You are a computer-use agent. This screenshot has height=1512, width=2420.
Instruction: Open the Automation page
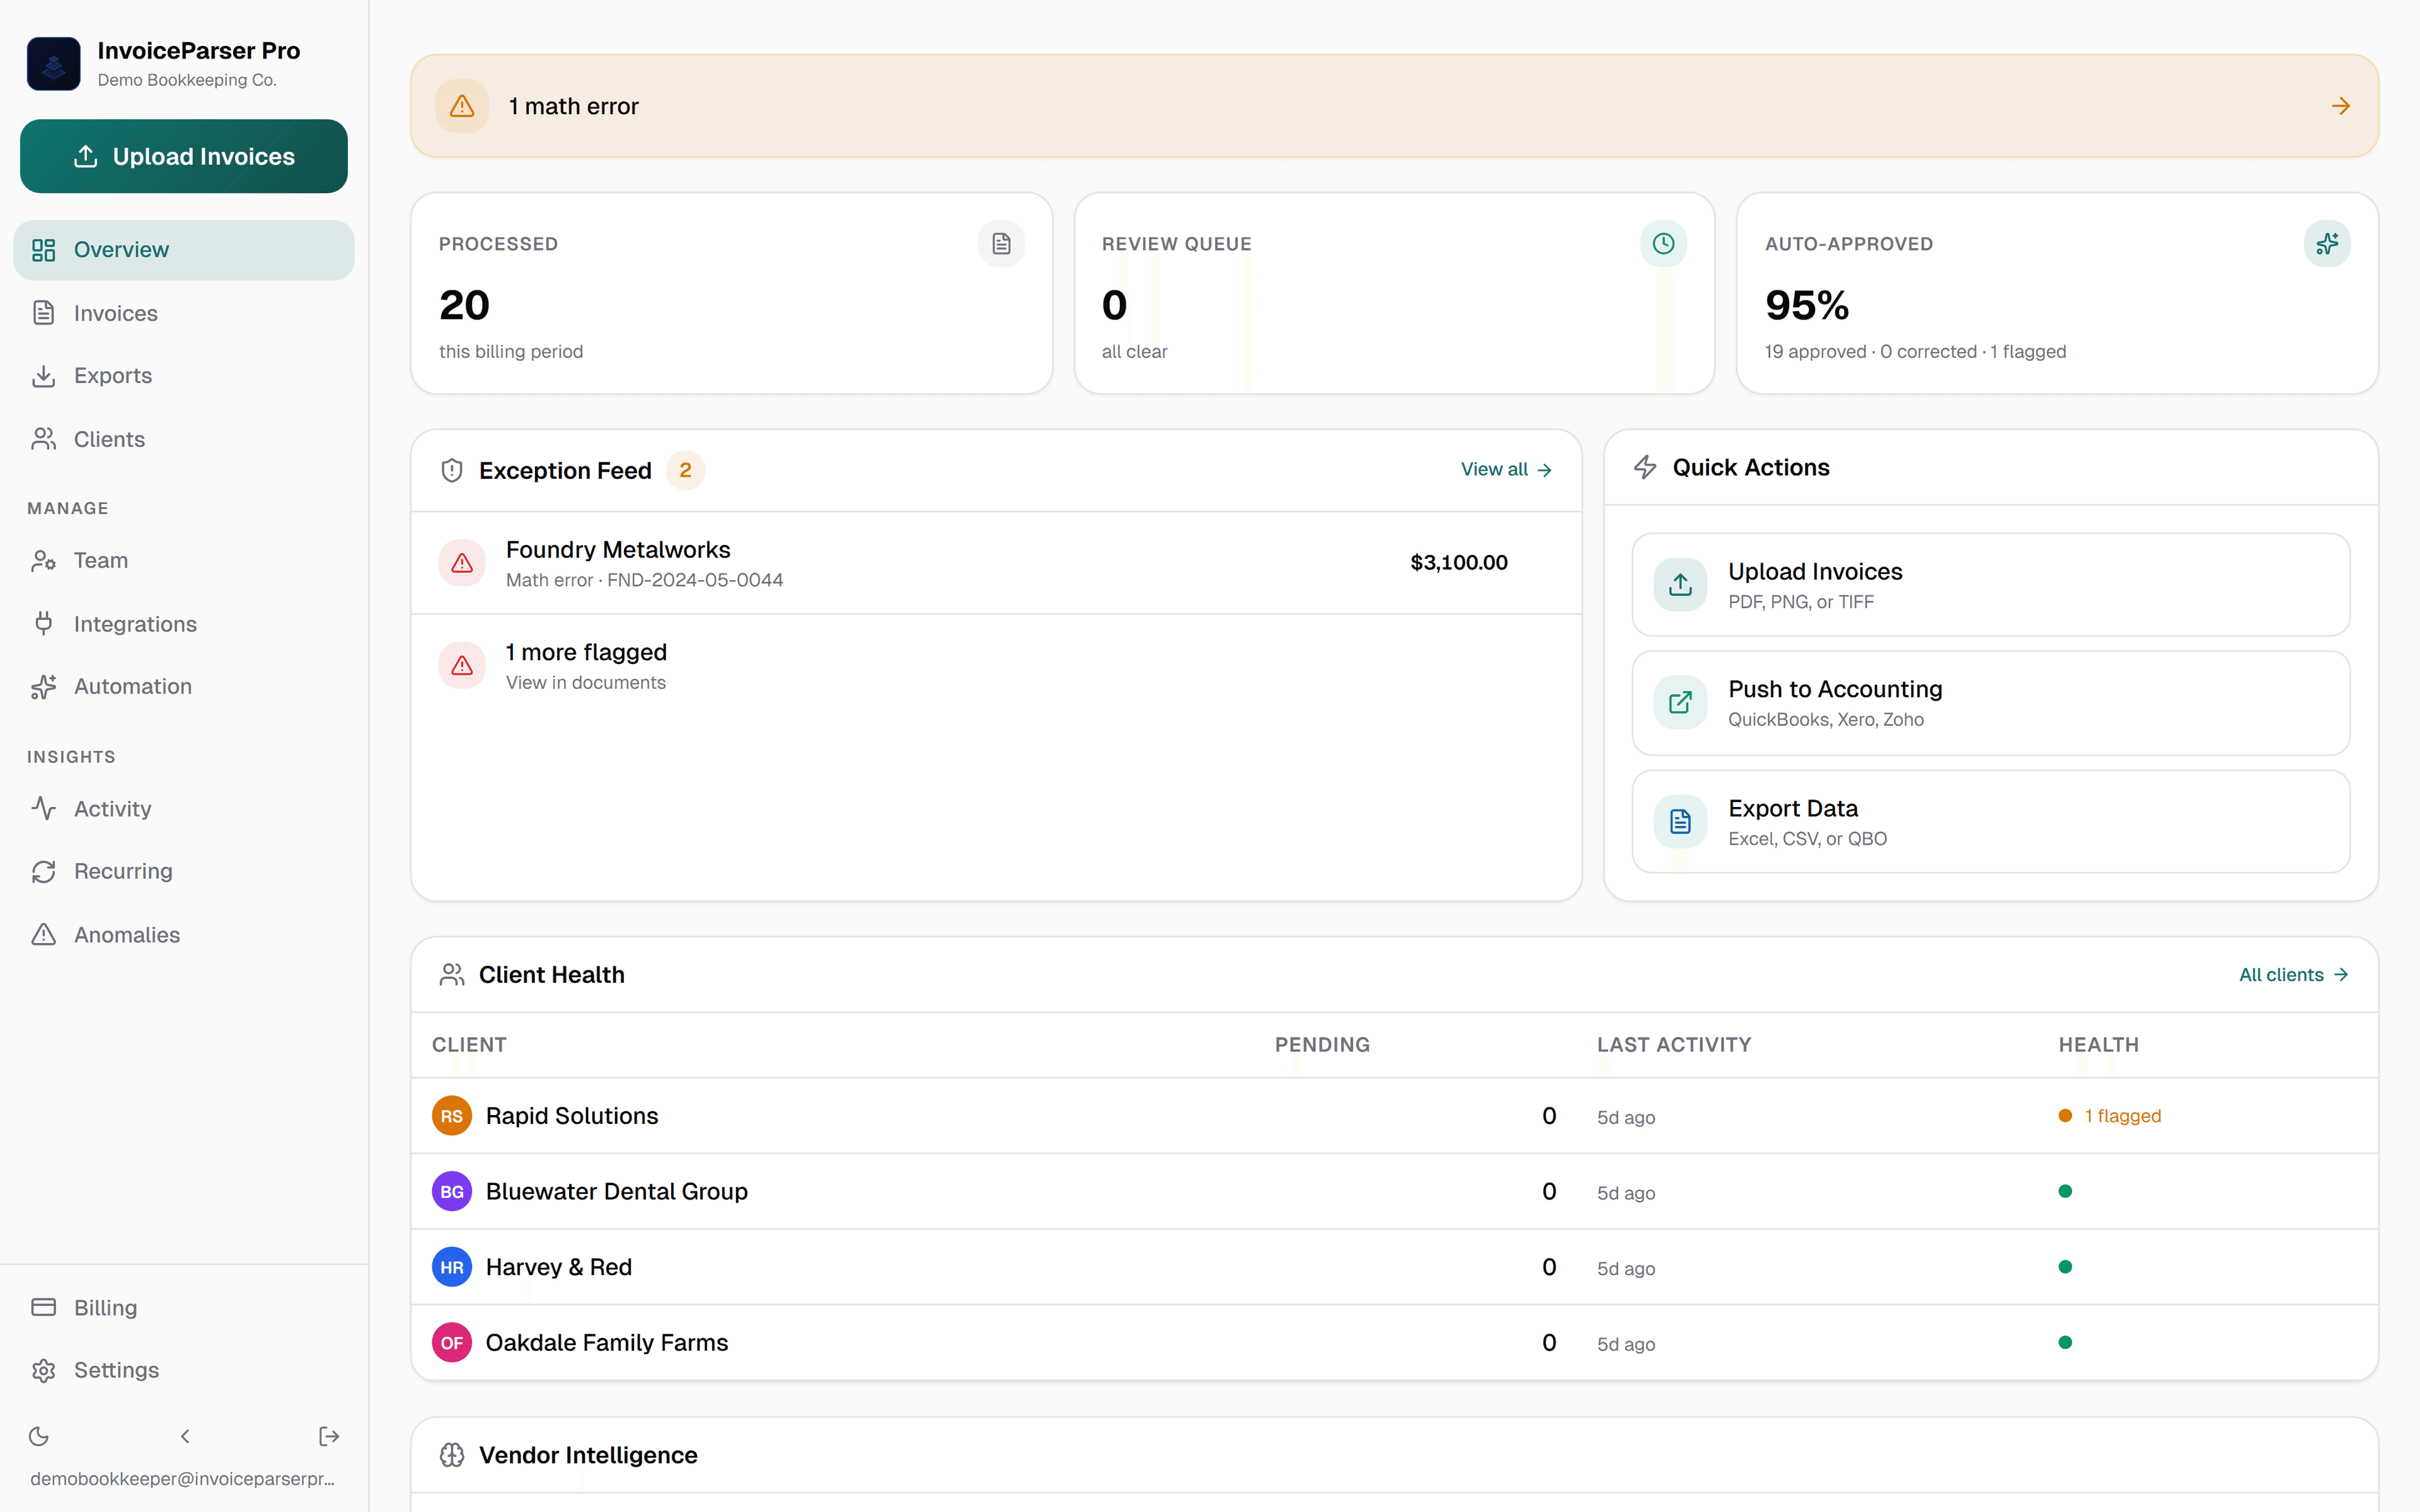pyautogui.click(x=184, y=686)
